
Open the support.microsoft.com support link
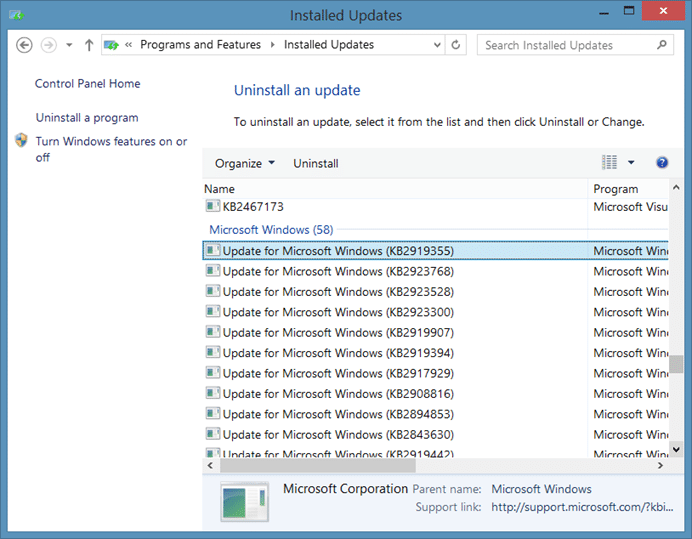pos(583,507)
